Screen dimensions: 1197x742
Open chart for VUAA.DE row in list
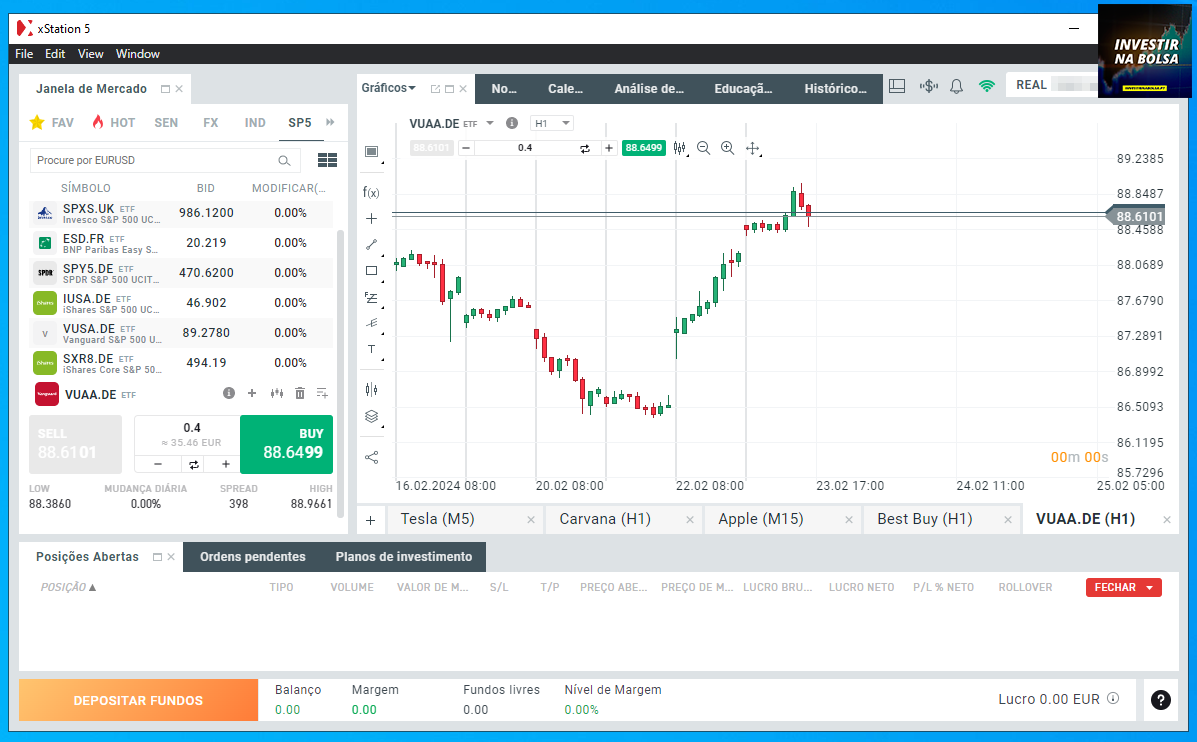[x=276, y=393]
